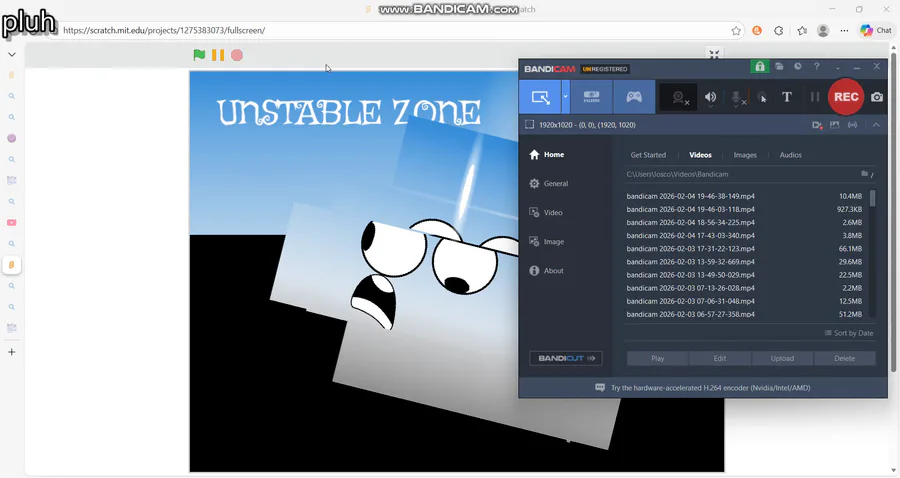Exit Scratch fullscreen with shrink arrows icon
900x478 pixels.
coord(714,54)
